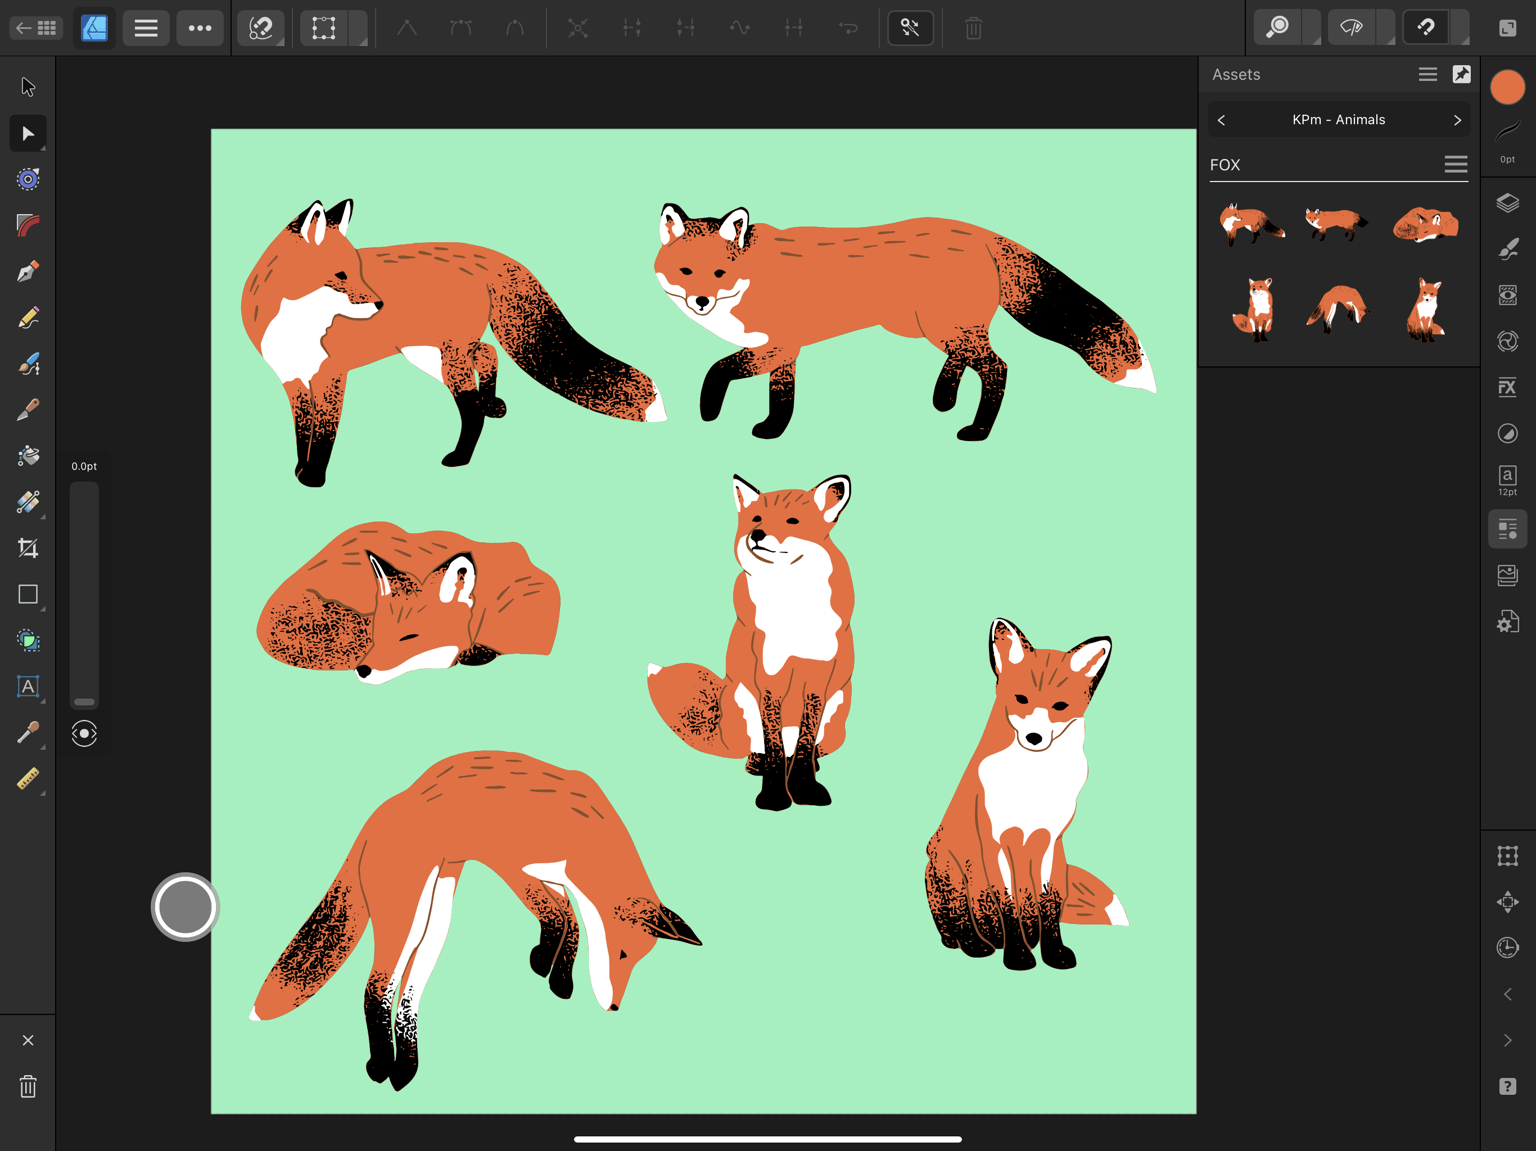Deselect using the X icon

point(28,1040)
